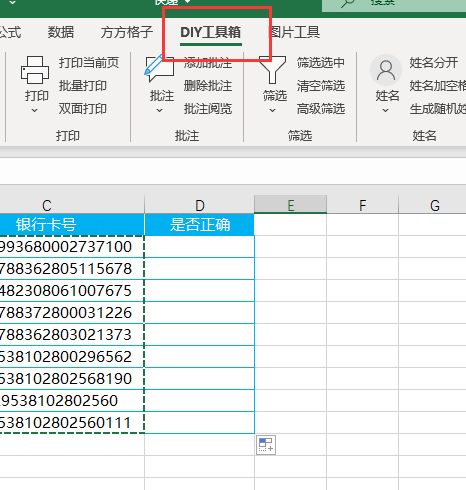Click 姓名加空格 button

point(438,86)
